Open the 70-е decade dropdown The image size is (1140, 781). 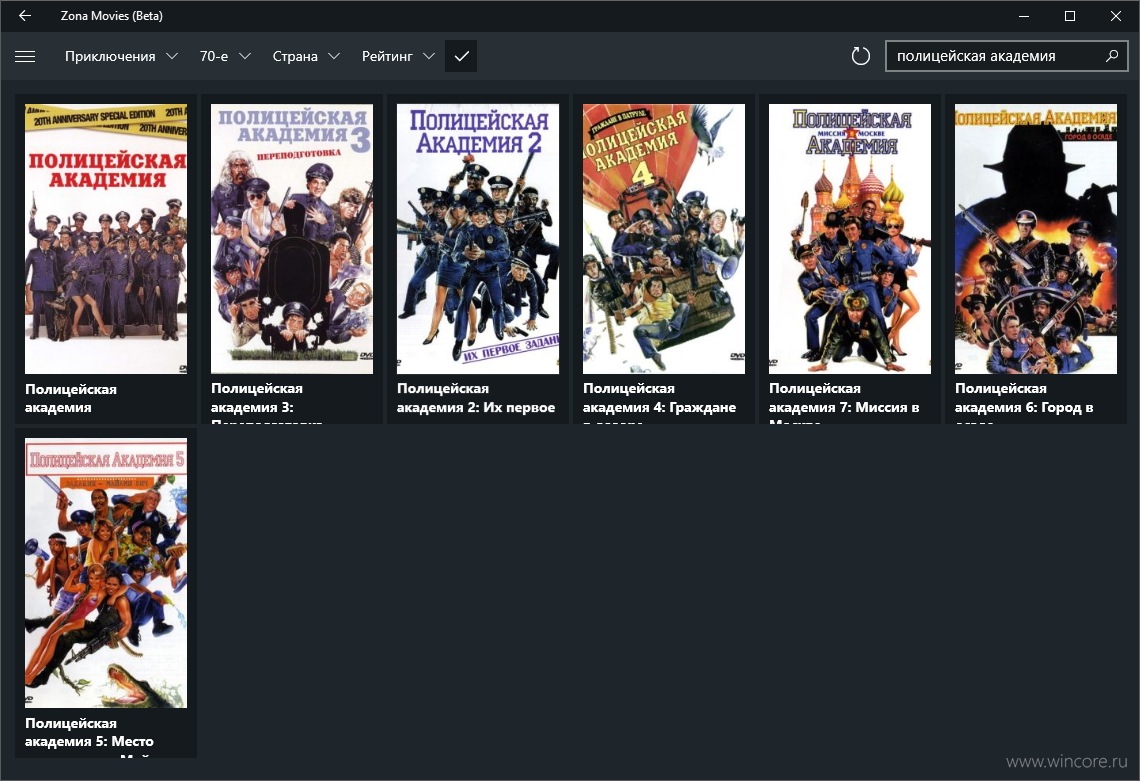point(225,56)
